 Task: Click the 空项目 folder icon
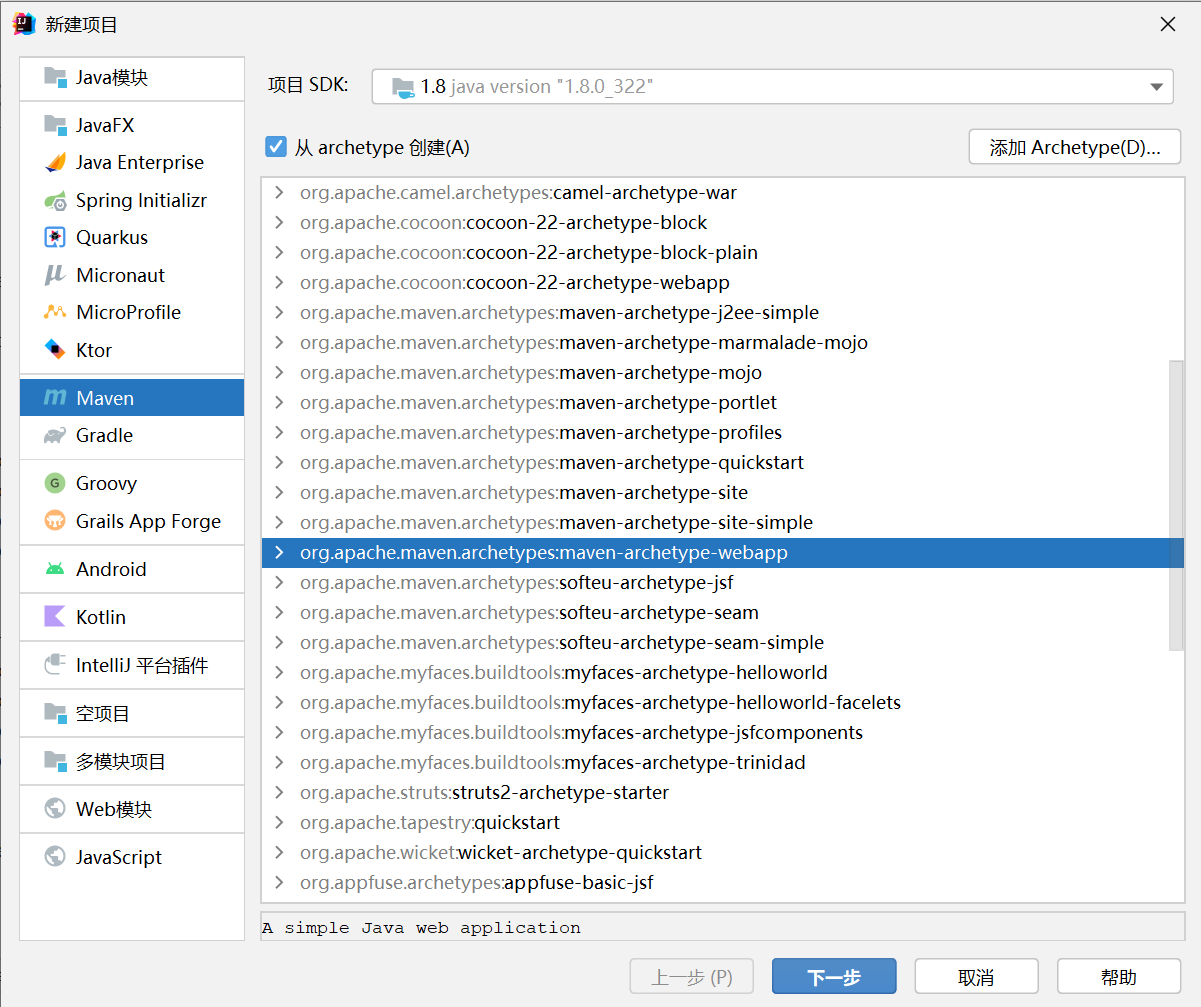55,713
